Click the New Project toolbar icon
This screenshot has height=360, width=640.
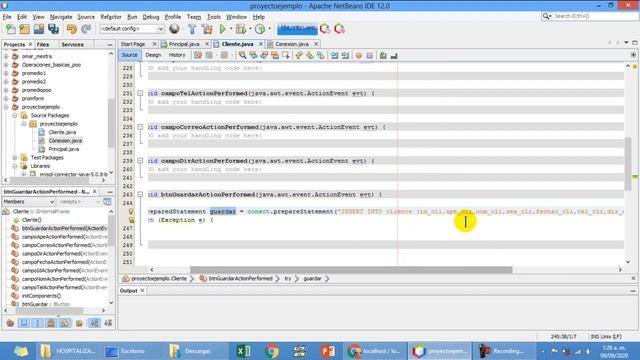click(24, 29)
